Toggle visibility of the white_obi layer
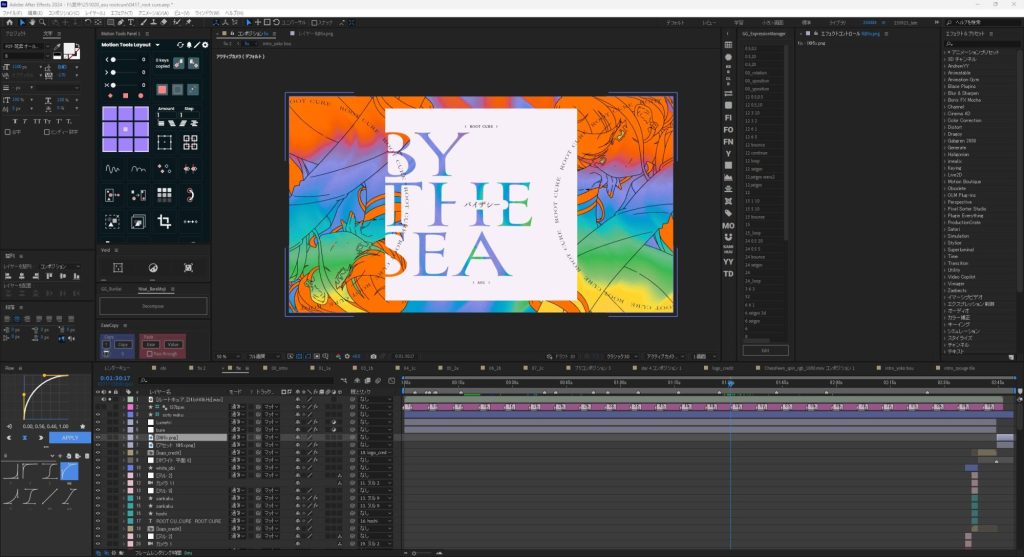The width and height of the screenshot is (1024, 557). point(98,467)
